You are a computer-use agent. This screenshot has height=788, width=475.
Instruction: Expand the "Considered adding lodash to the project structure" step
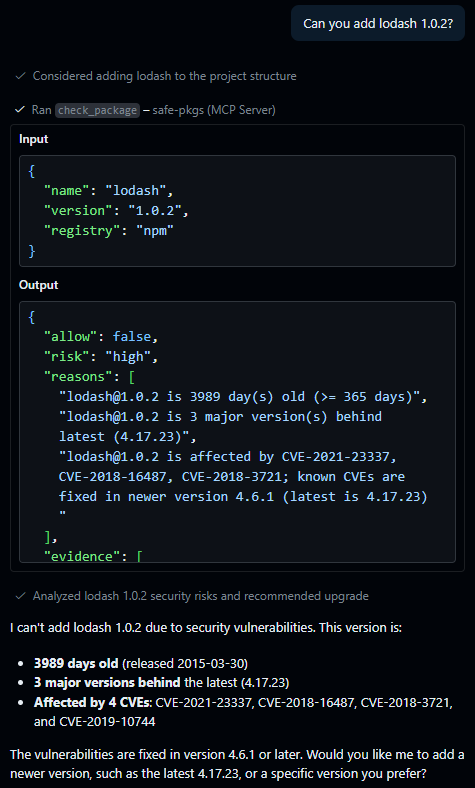click(x=164, y=76)
